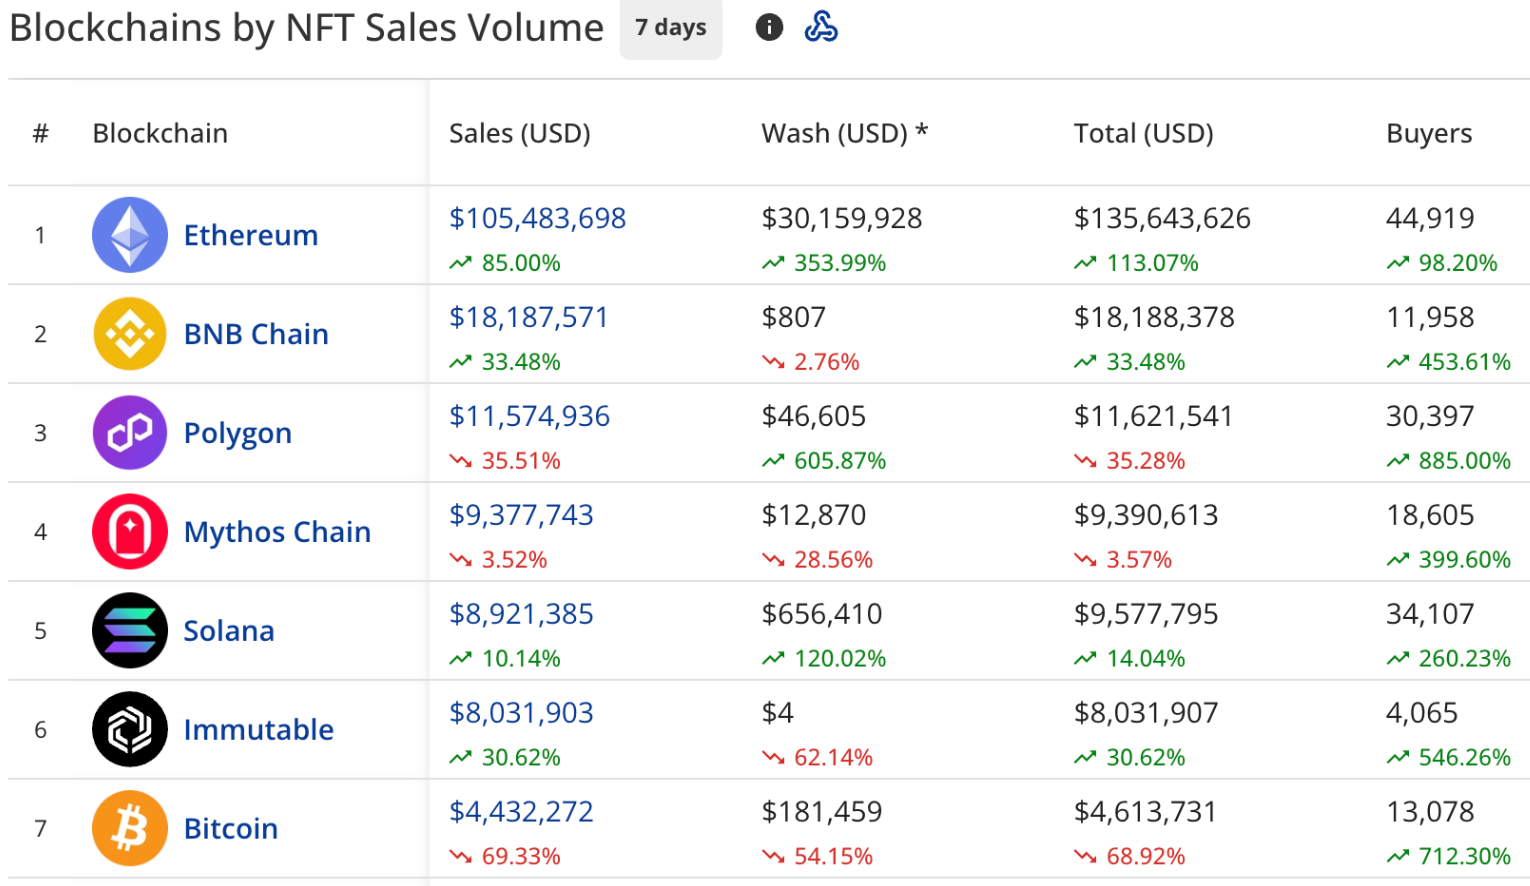This screenshot has height=886, width=1530.
Task: Click Ethereum sales value $105,483,698
Action: tap(538, 218)
